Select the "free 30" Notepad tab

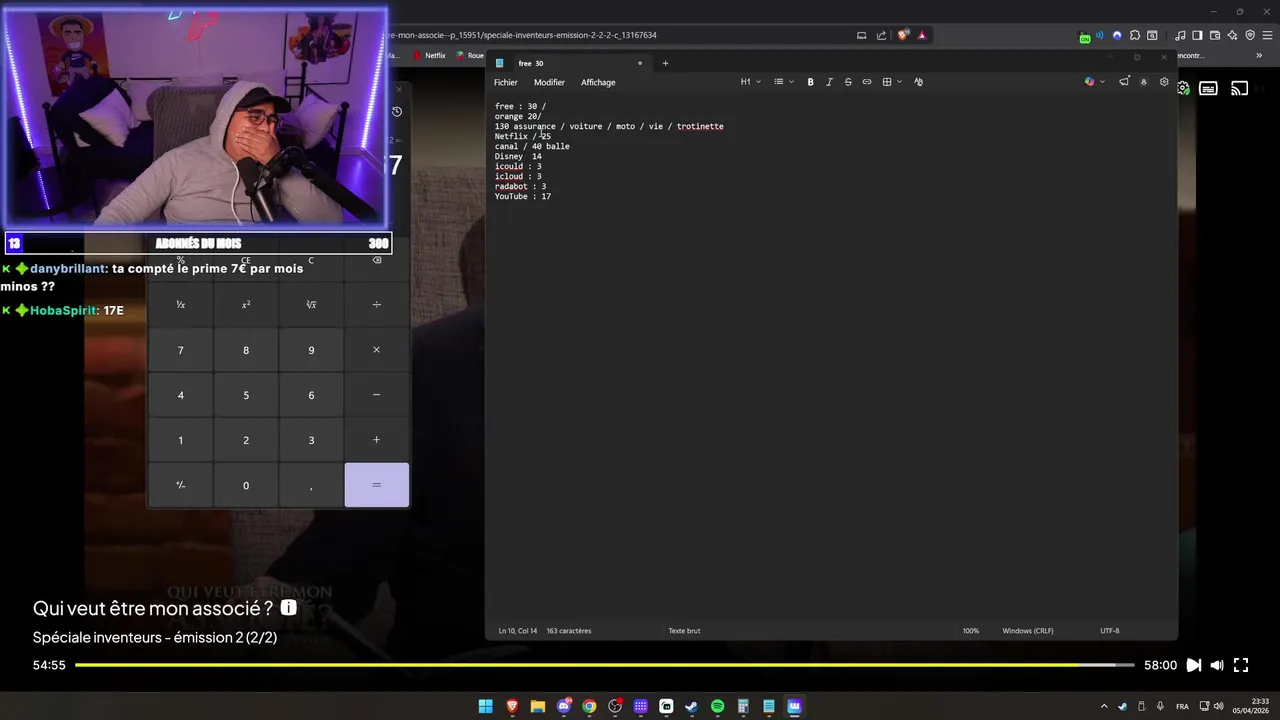(570, 63)
